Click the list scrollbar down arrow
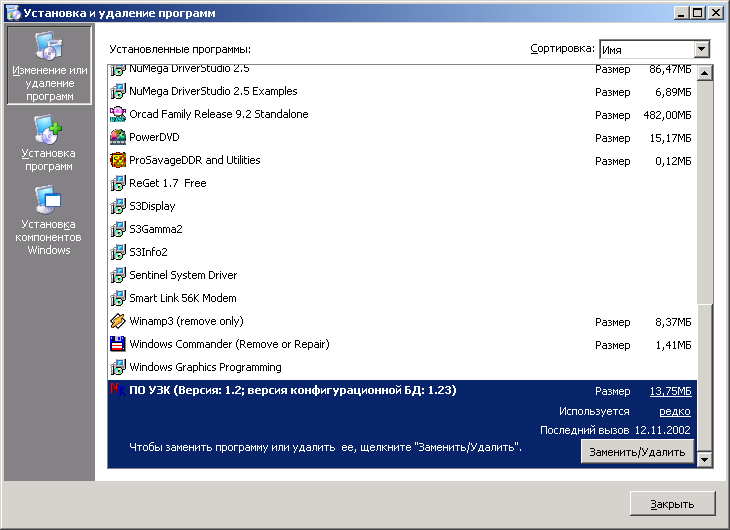 [x=705, y=460]
